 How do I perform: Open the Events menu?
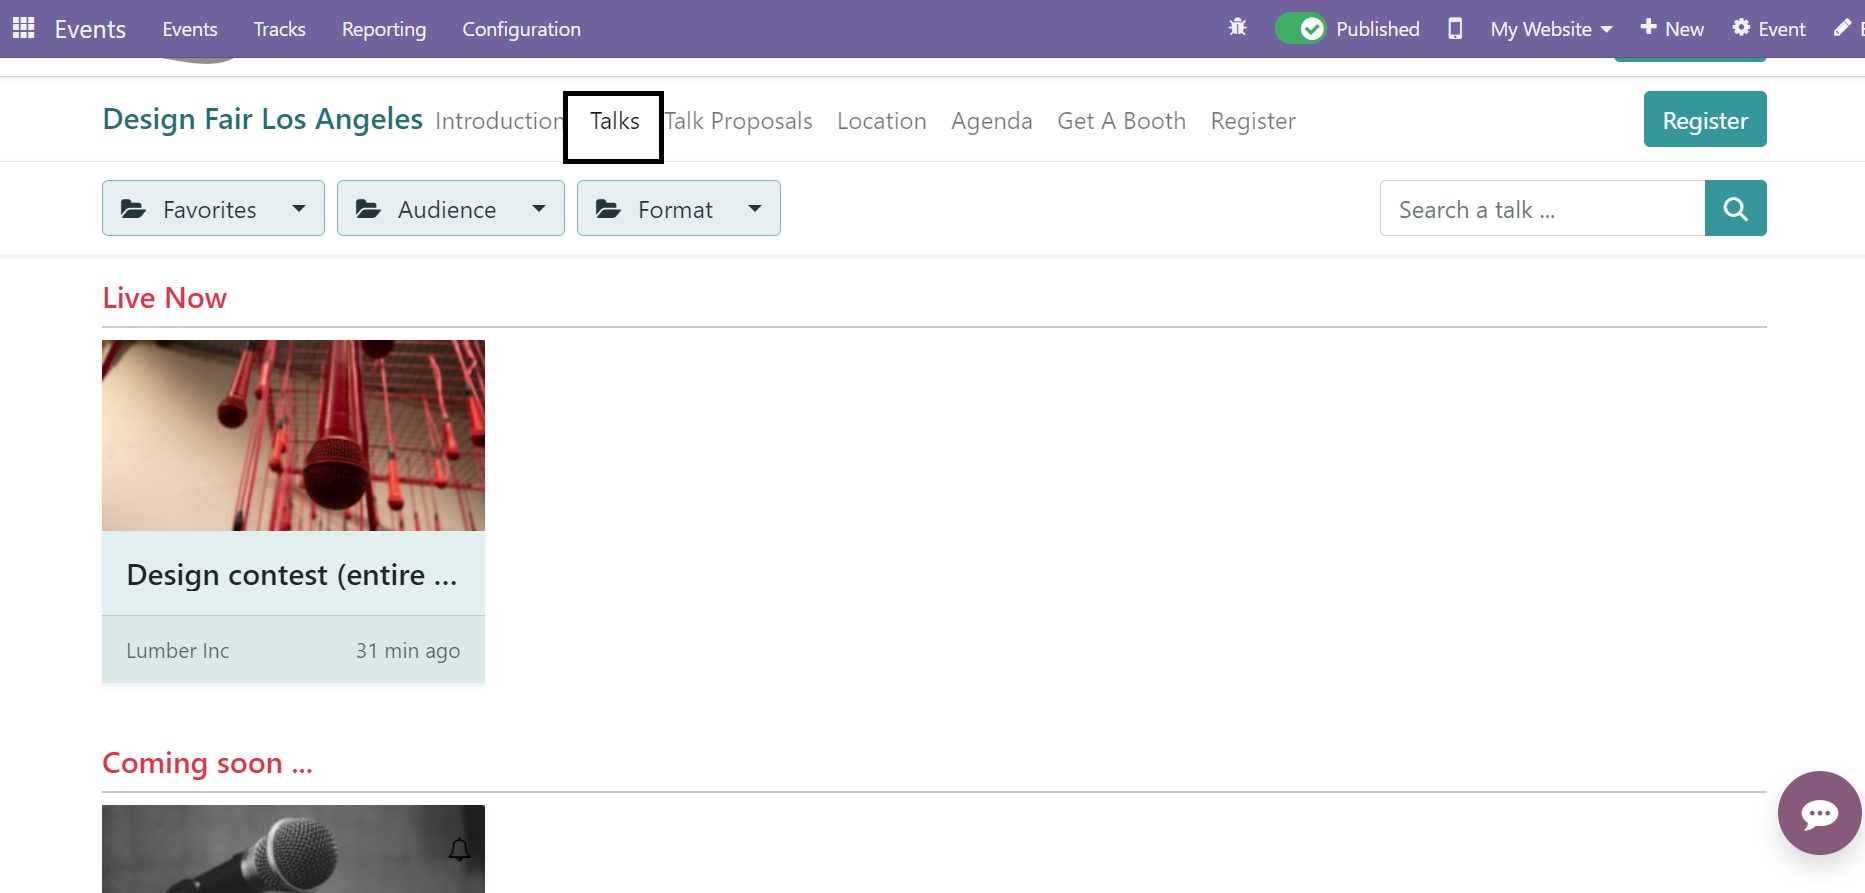click(190, 29)
